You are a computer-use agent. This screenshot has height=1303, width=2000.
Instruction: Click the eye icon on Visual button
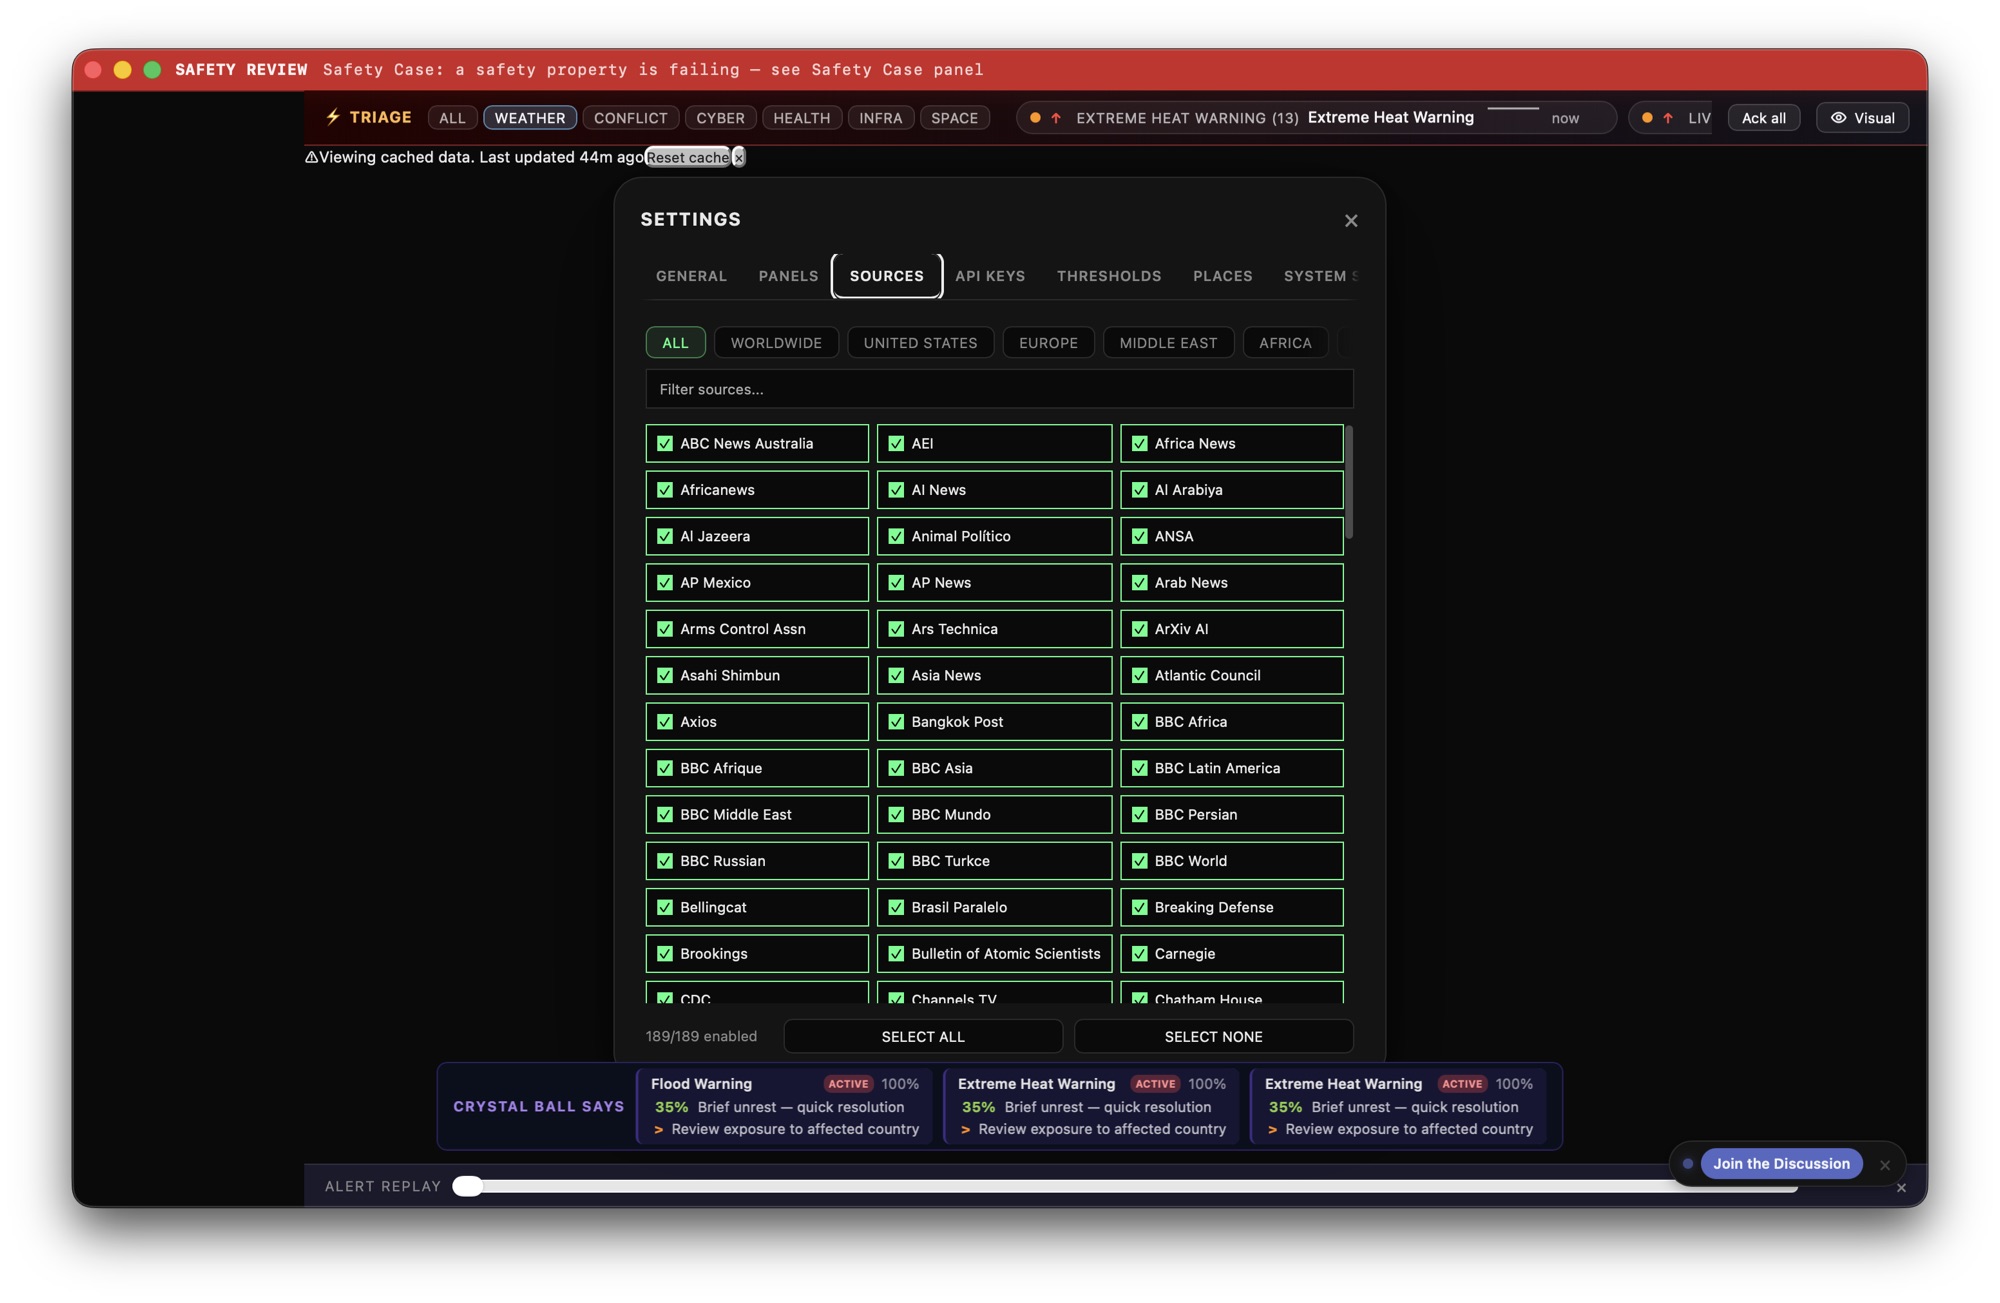tap(1838, 118)
